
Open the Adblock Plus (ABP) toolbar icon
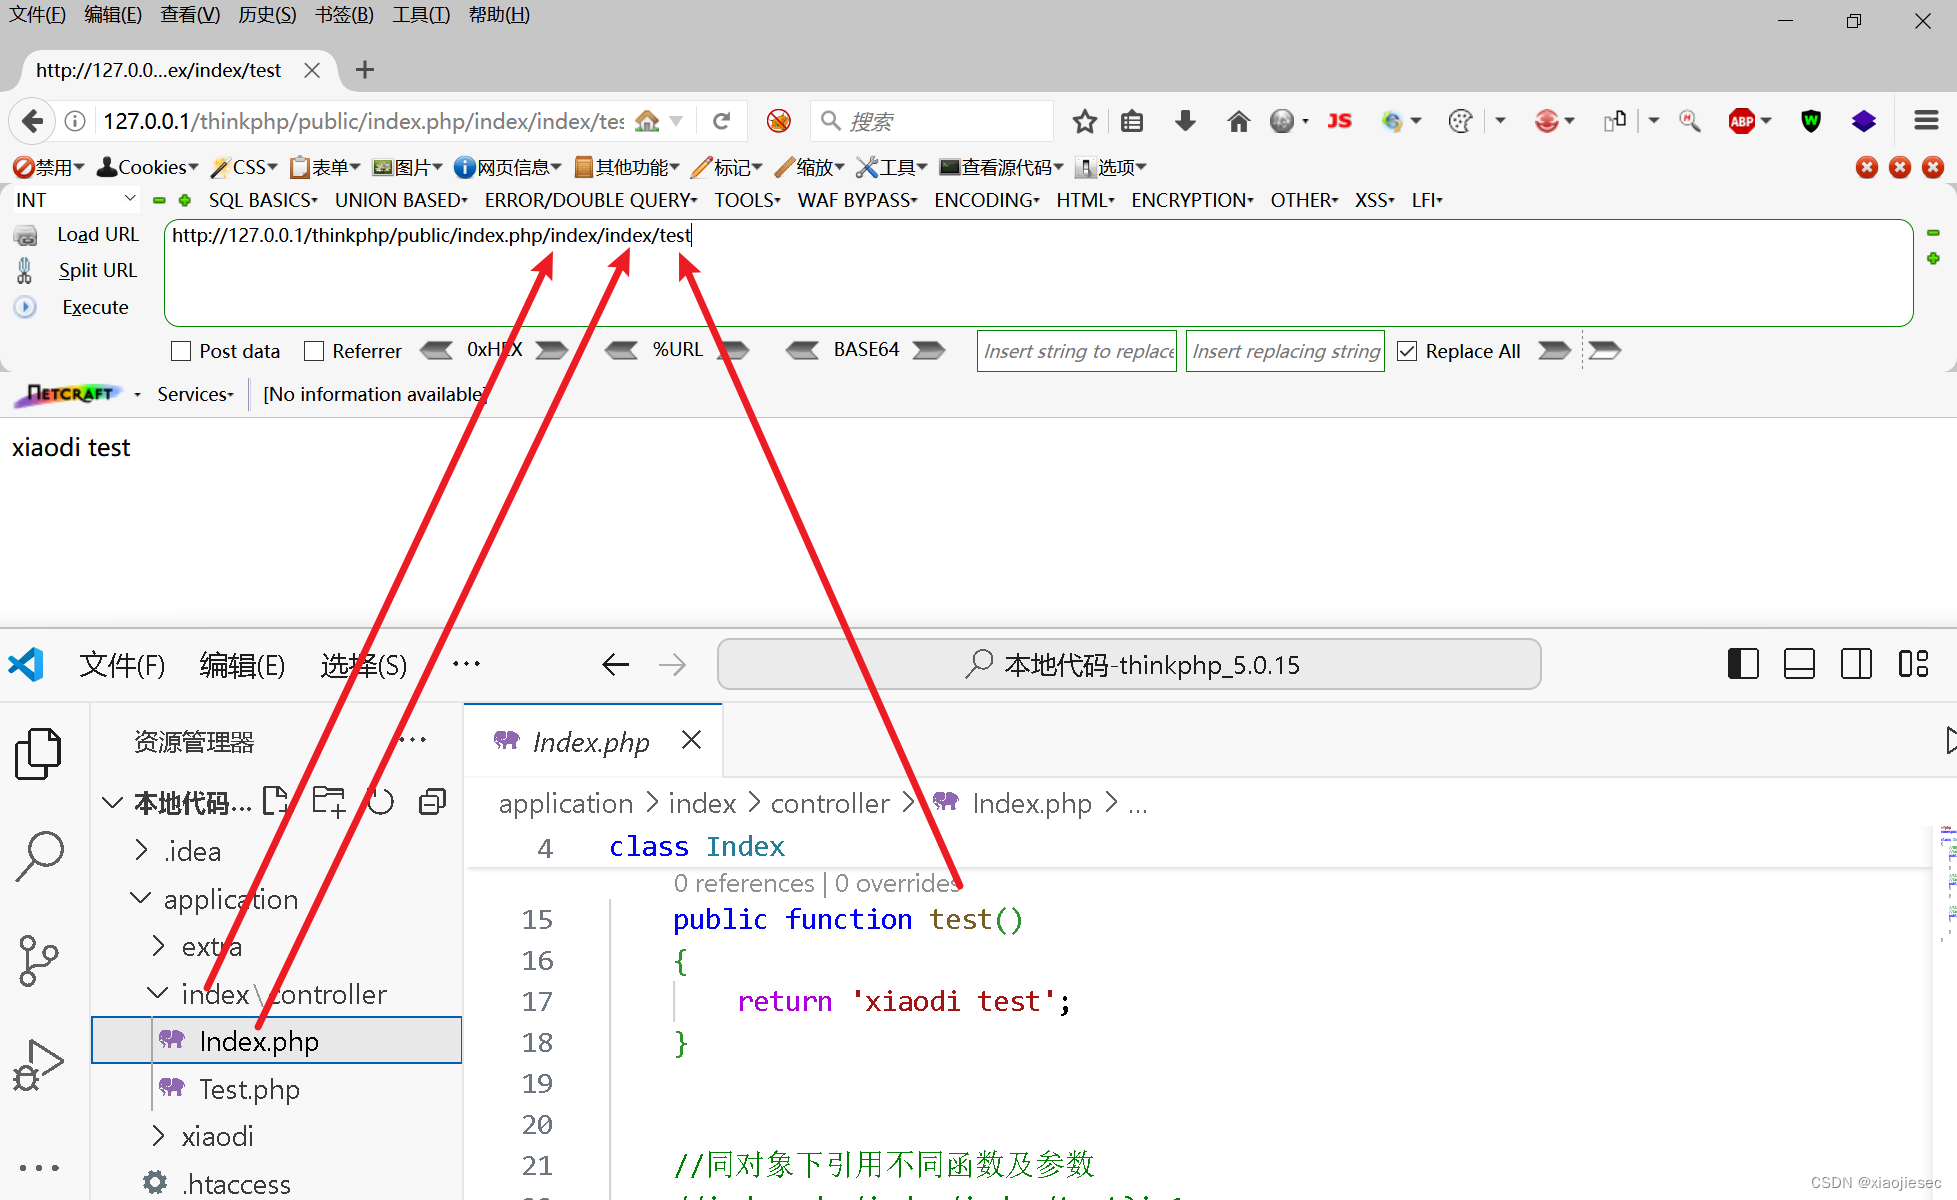pos(1744,120)
